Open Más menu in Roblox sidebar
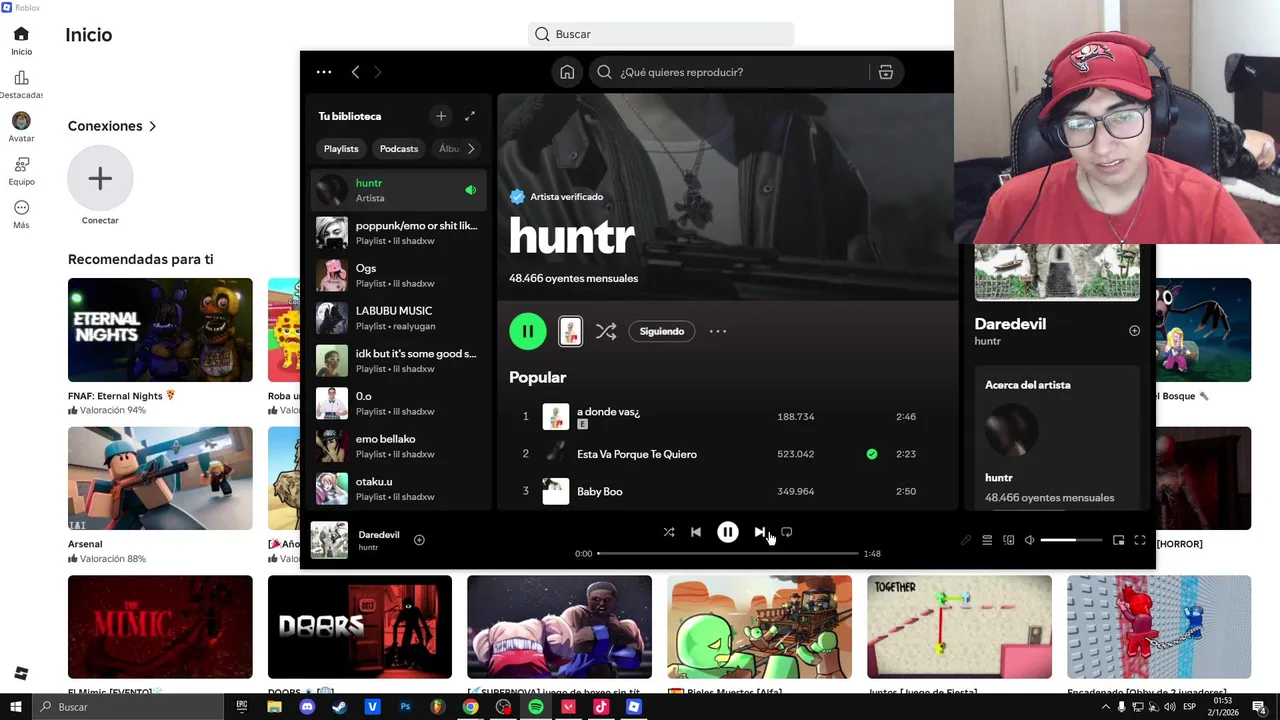Screen dimensions: 1280x720 coord(21,214)
